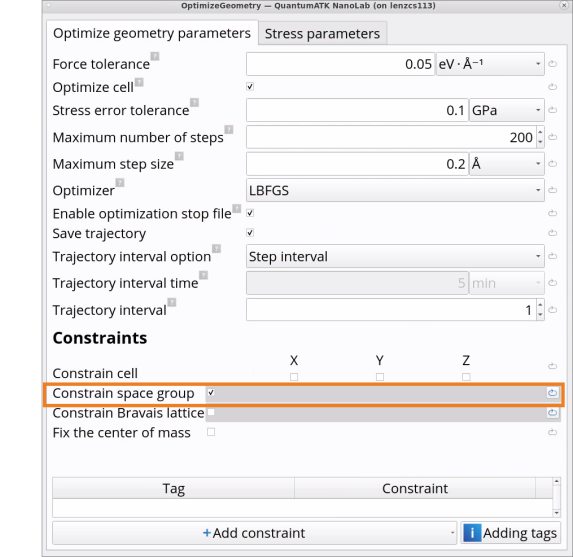Viewport: 573px width, 557px height.
Task: Show help for Maximum number of steps
Action: pos(229,129)
